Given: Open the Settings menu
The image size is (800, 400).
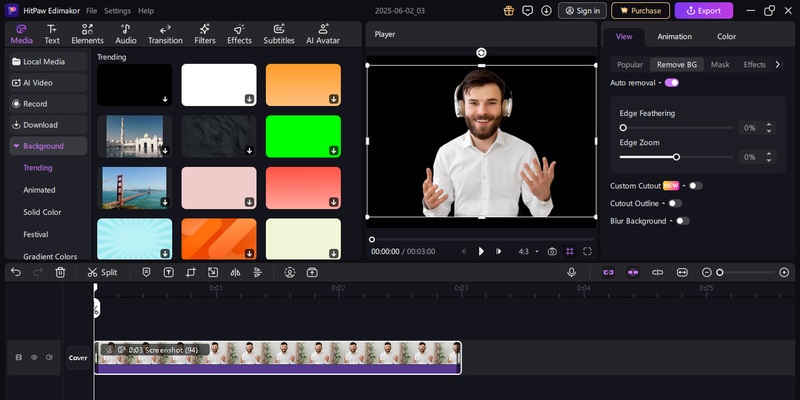Looking at the screenshot, I should [x=117, y=11].
